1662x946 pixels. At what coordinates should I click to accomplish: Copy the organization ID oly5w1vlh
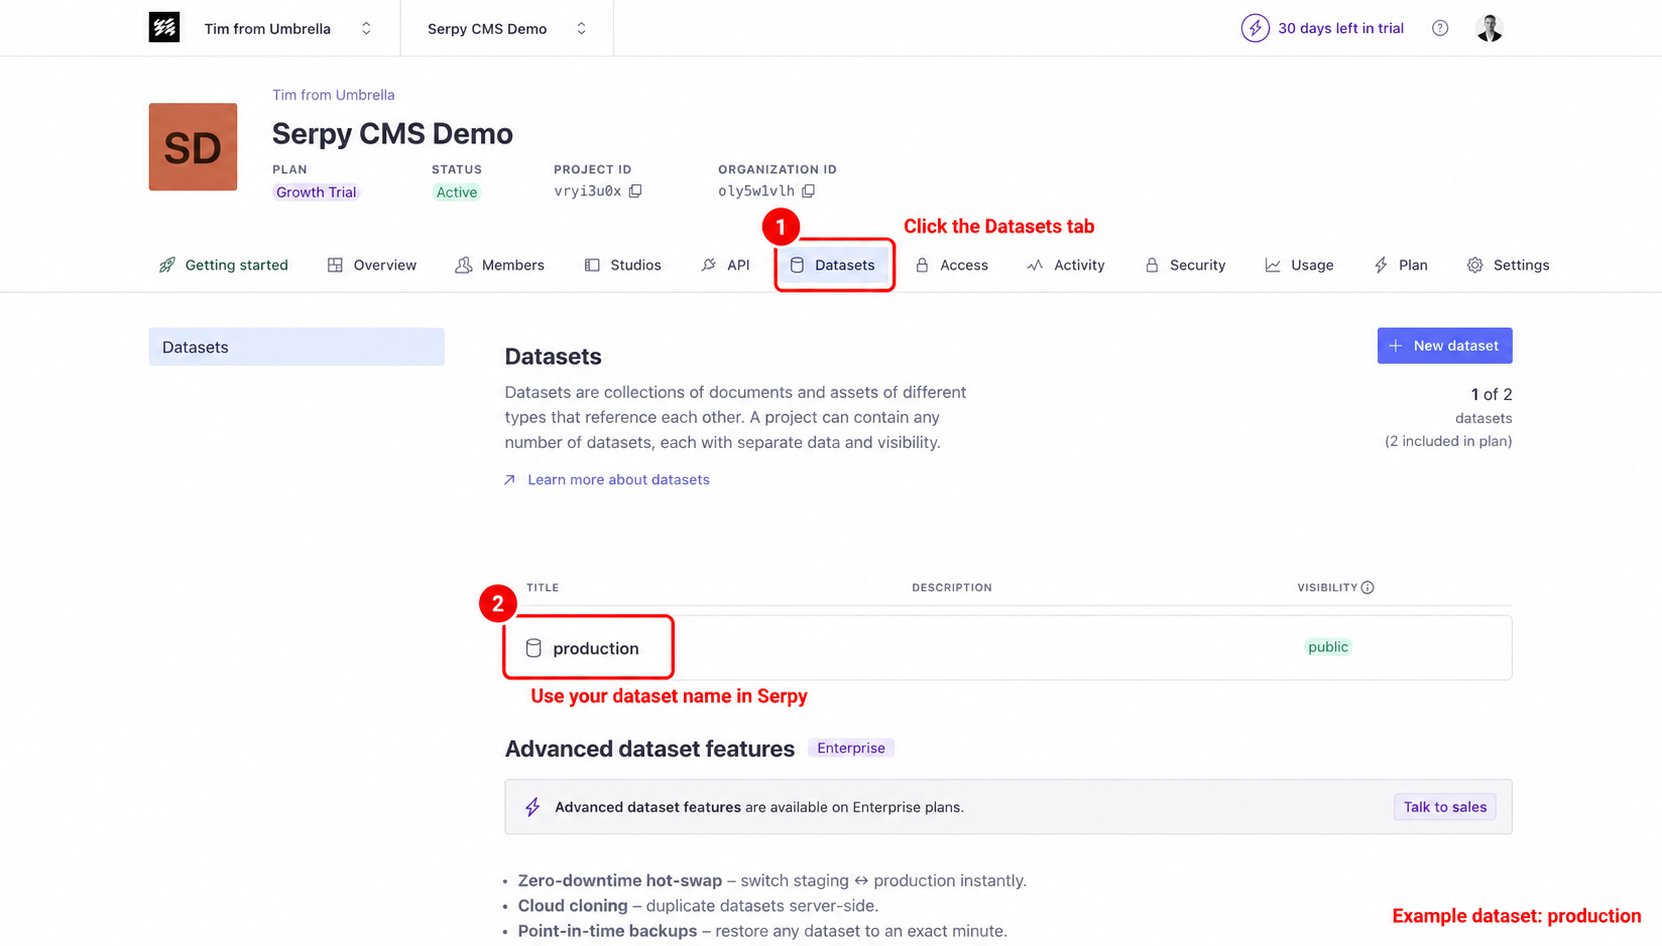pyautogui.click(x=808, y=191)
